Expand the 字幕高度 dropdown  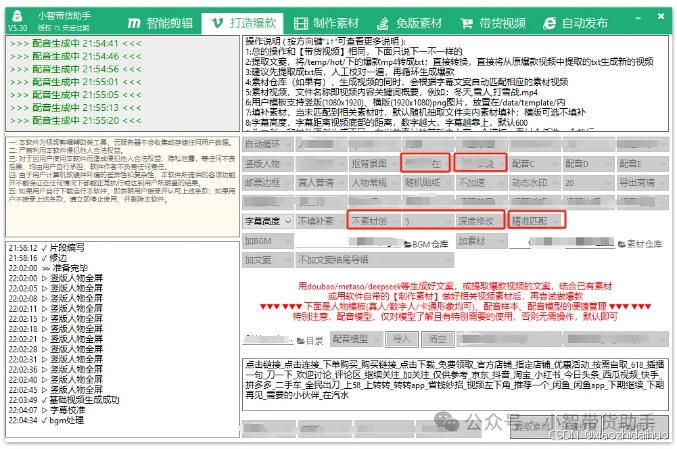tap(268, 221)
